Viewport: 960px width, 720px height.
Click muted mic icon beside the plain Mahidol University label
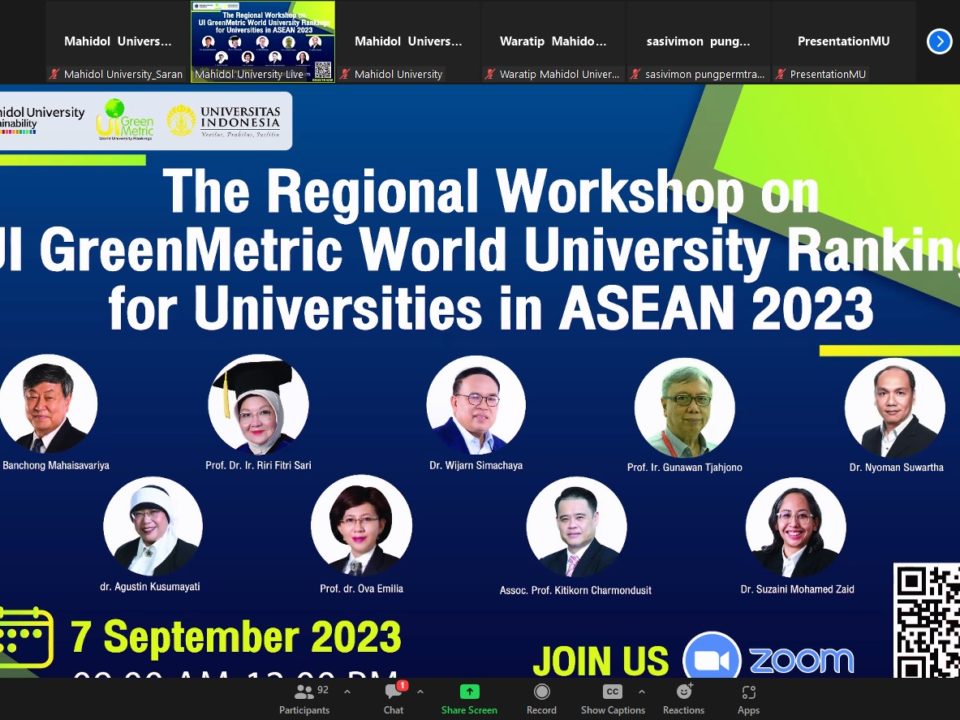click(x=345, y=74)
